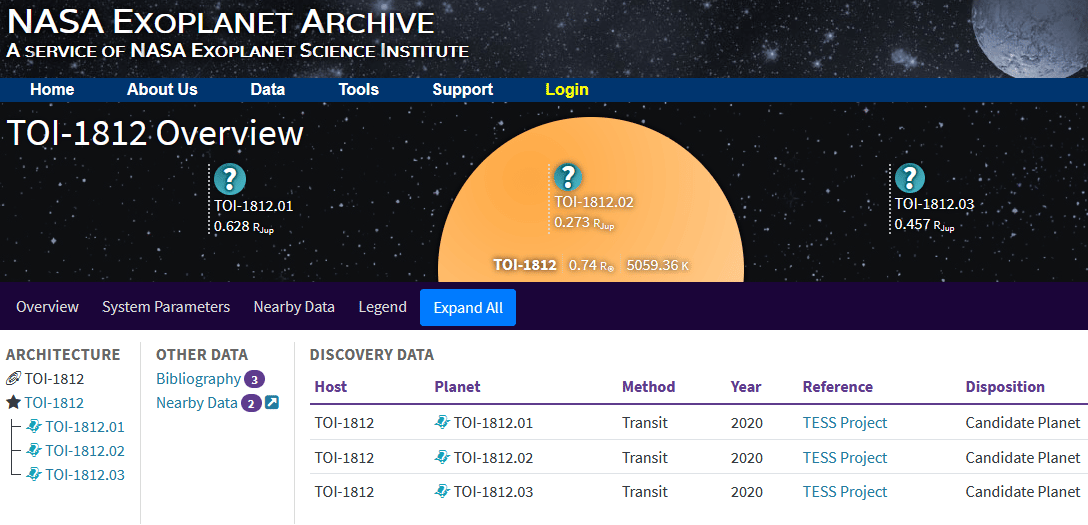Image resolution: width=1088 pixels, height=525 pixels.
Task: Click the Expand All button
Action: click(x=468, y=307)
